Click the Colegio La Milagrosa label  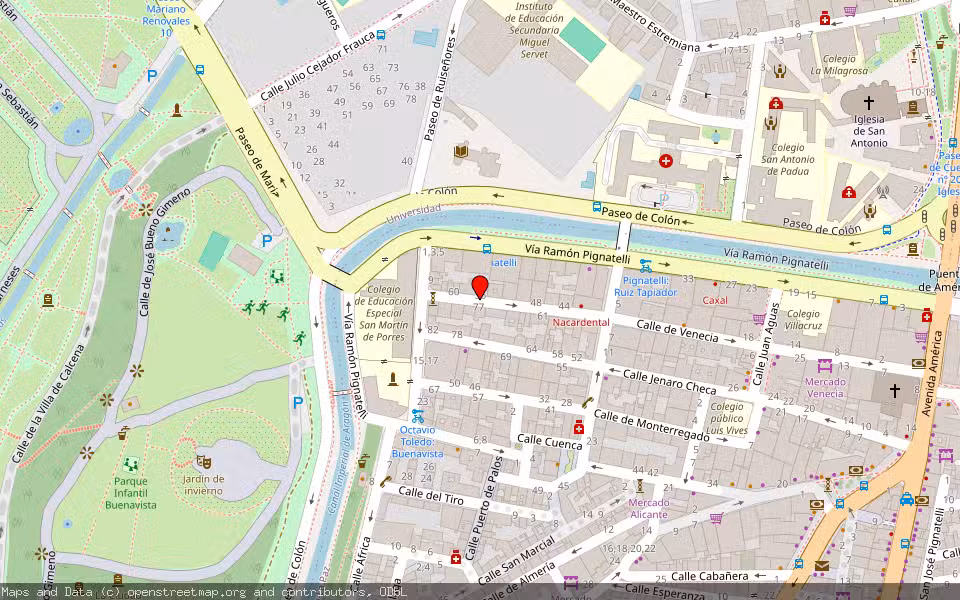click(x=839, y=64)
